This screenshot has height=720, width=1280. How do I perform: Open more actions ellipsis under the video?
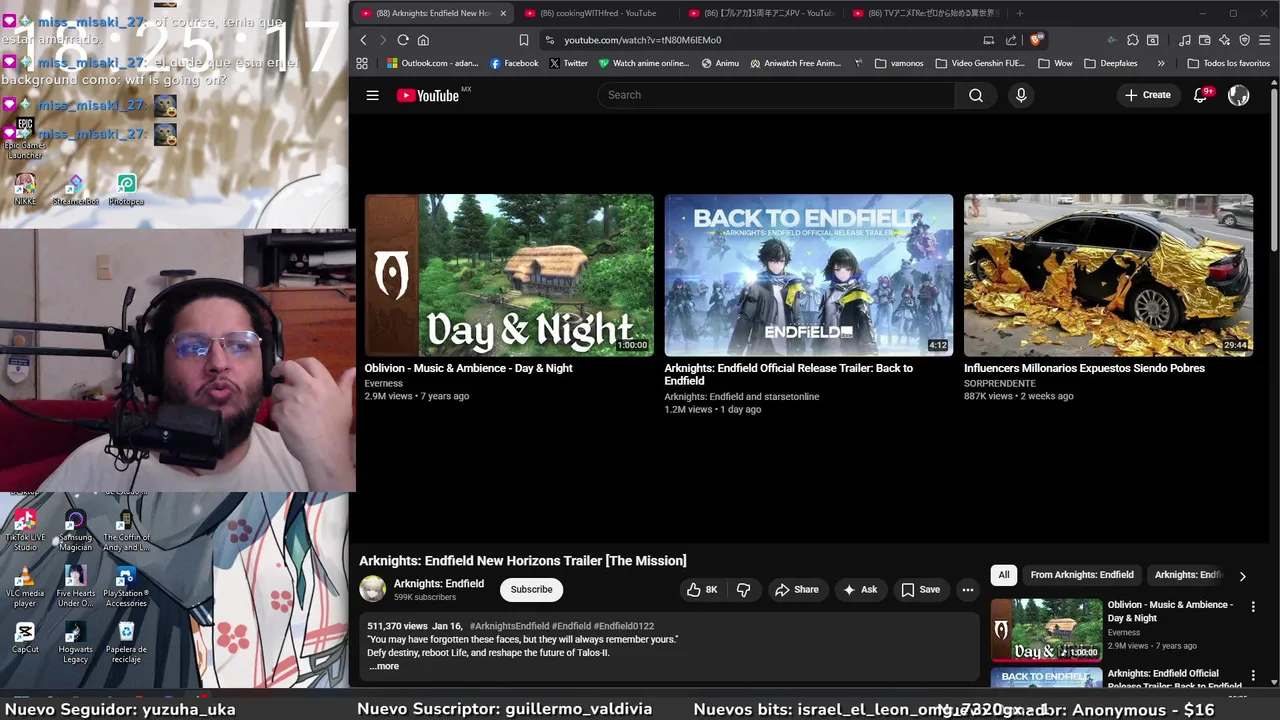coord(967,590)
